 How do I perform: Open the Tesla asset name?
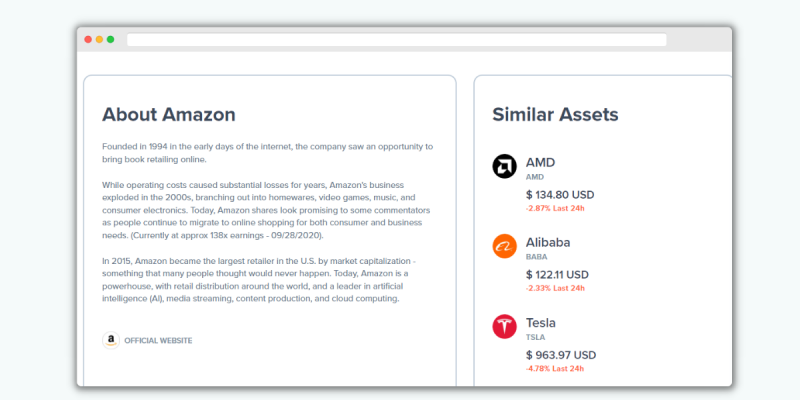click(541, 322)
